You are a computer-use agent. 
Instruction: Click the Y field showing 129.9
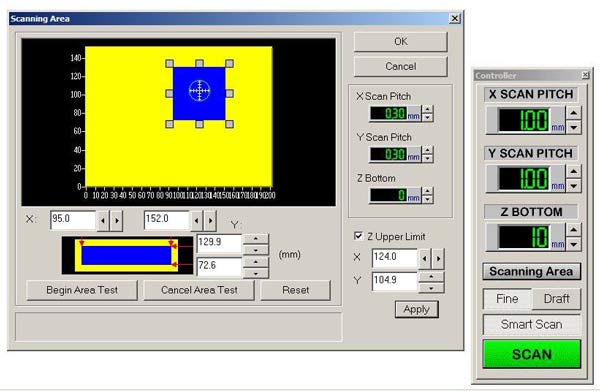[219, 244]
